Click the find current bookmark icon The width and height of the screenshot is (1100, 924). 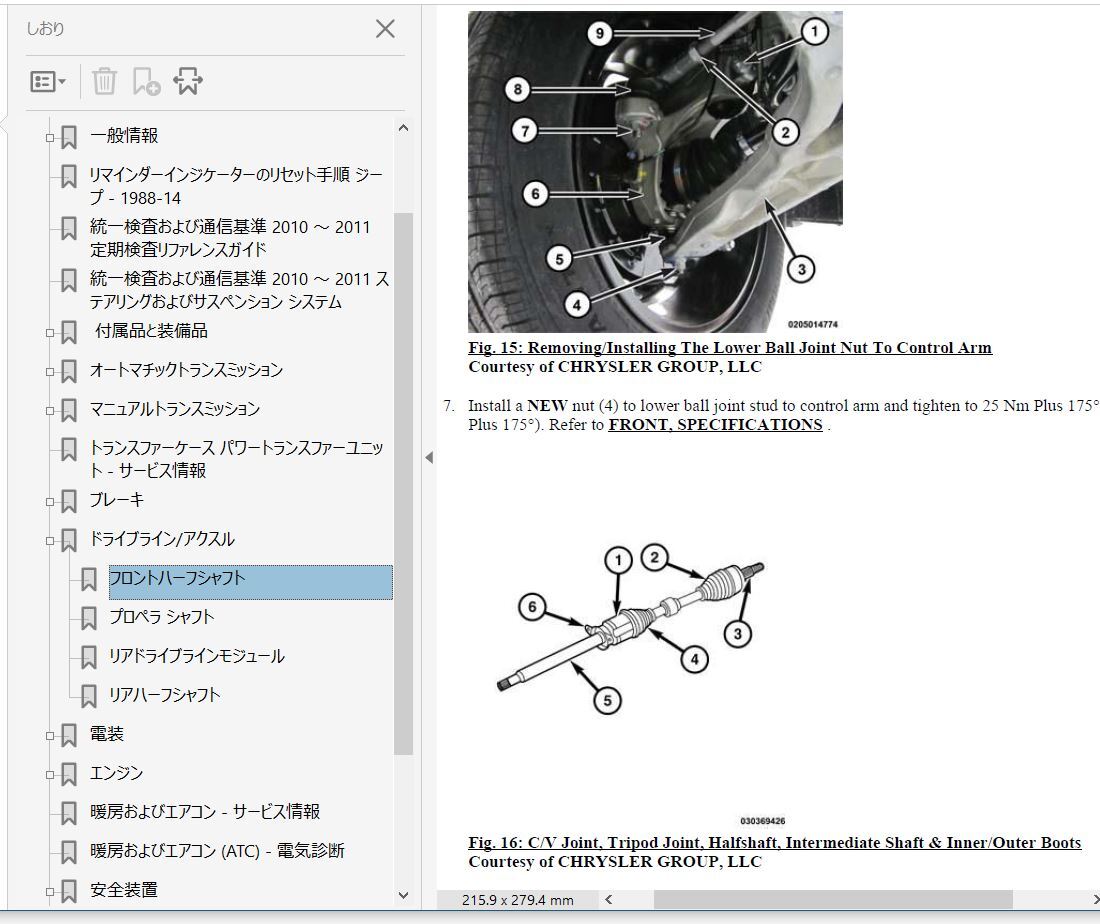tap(188, 81)
